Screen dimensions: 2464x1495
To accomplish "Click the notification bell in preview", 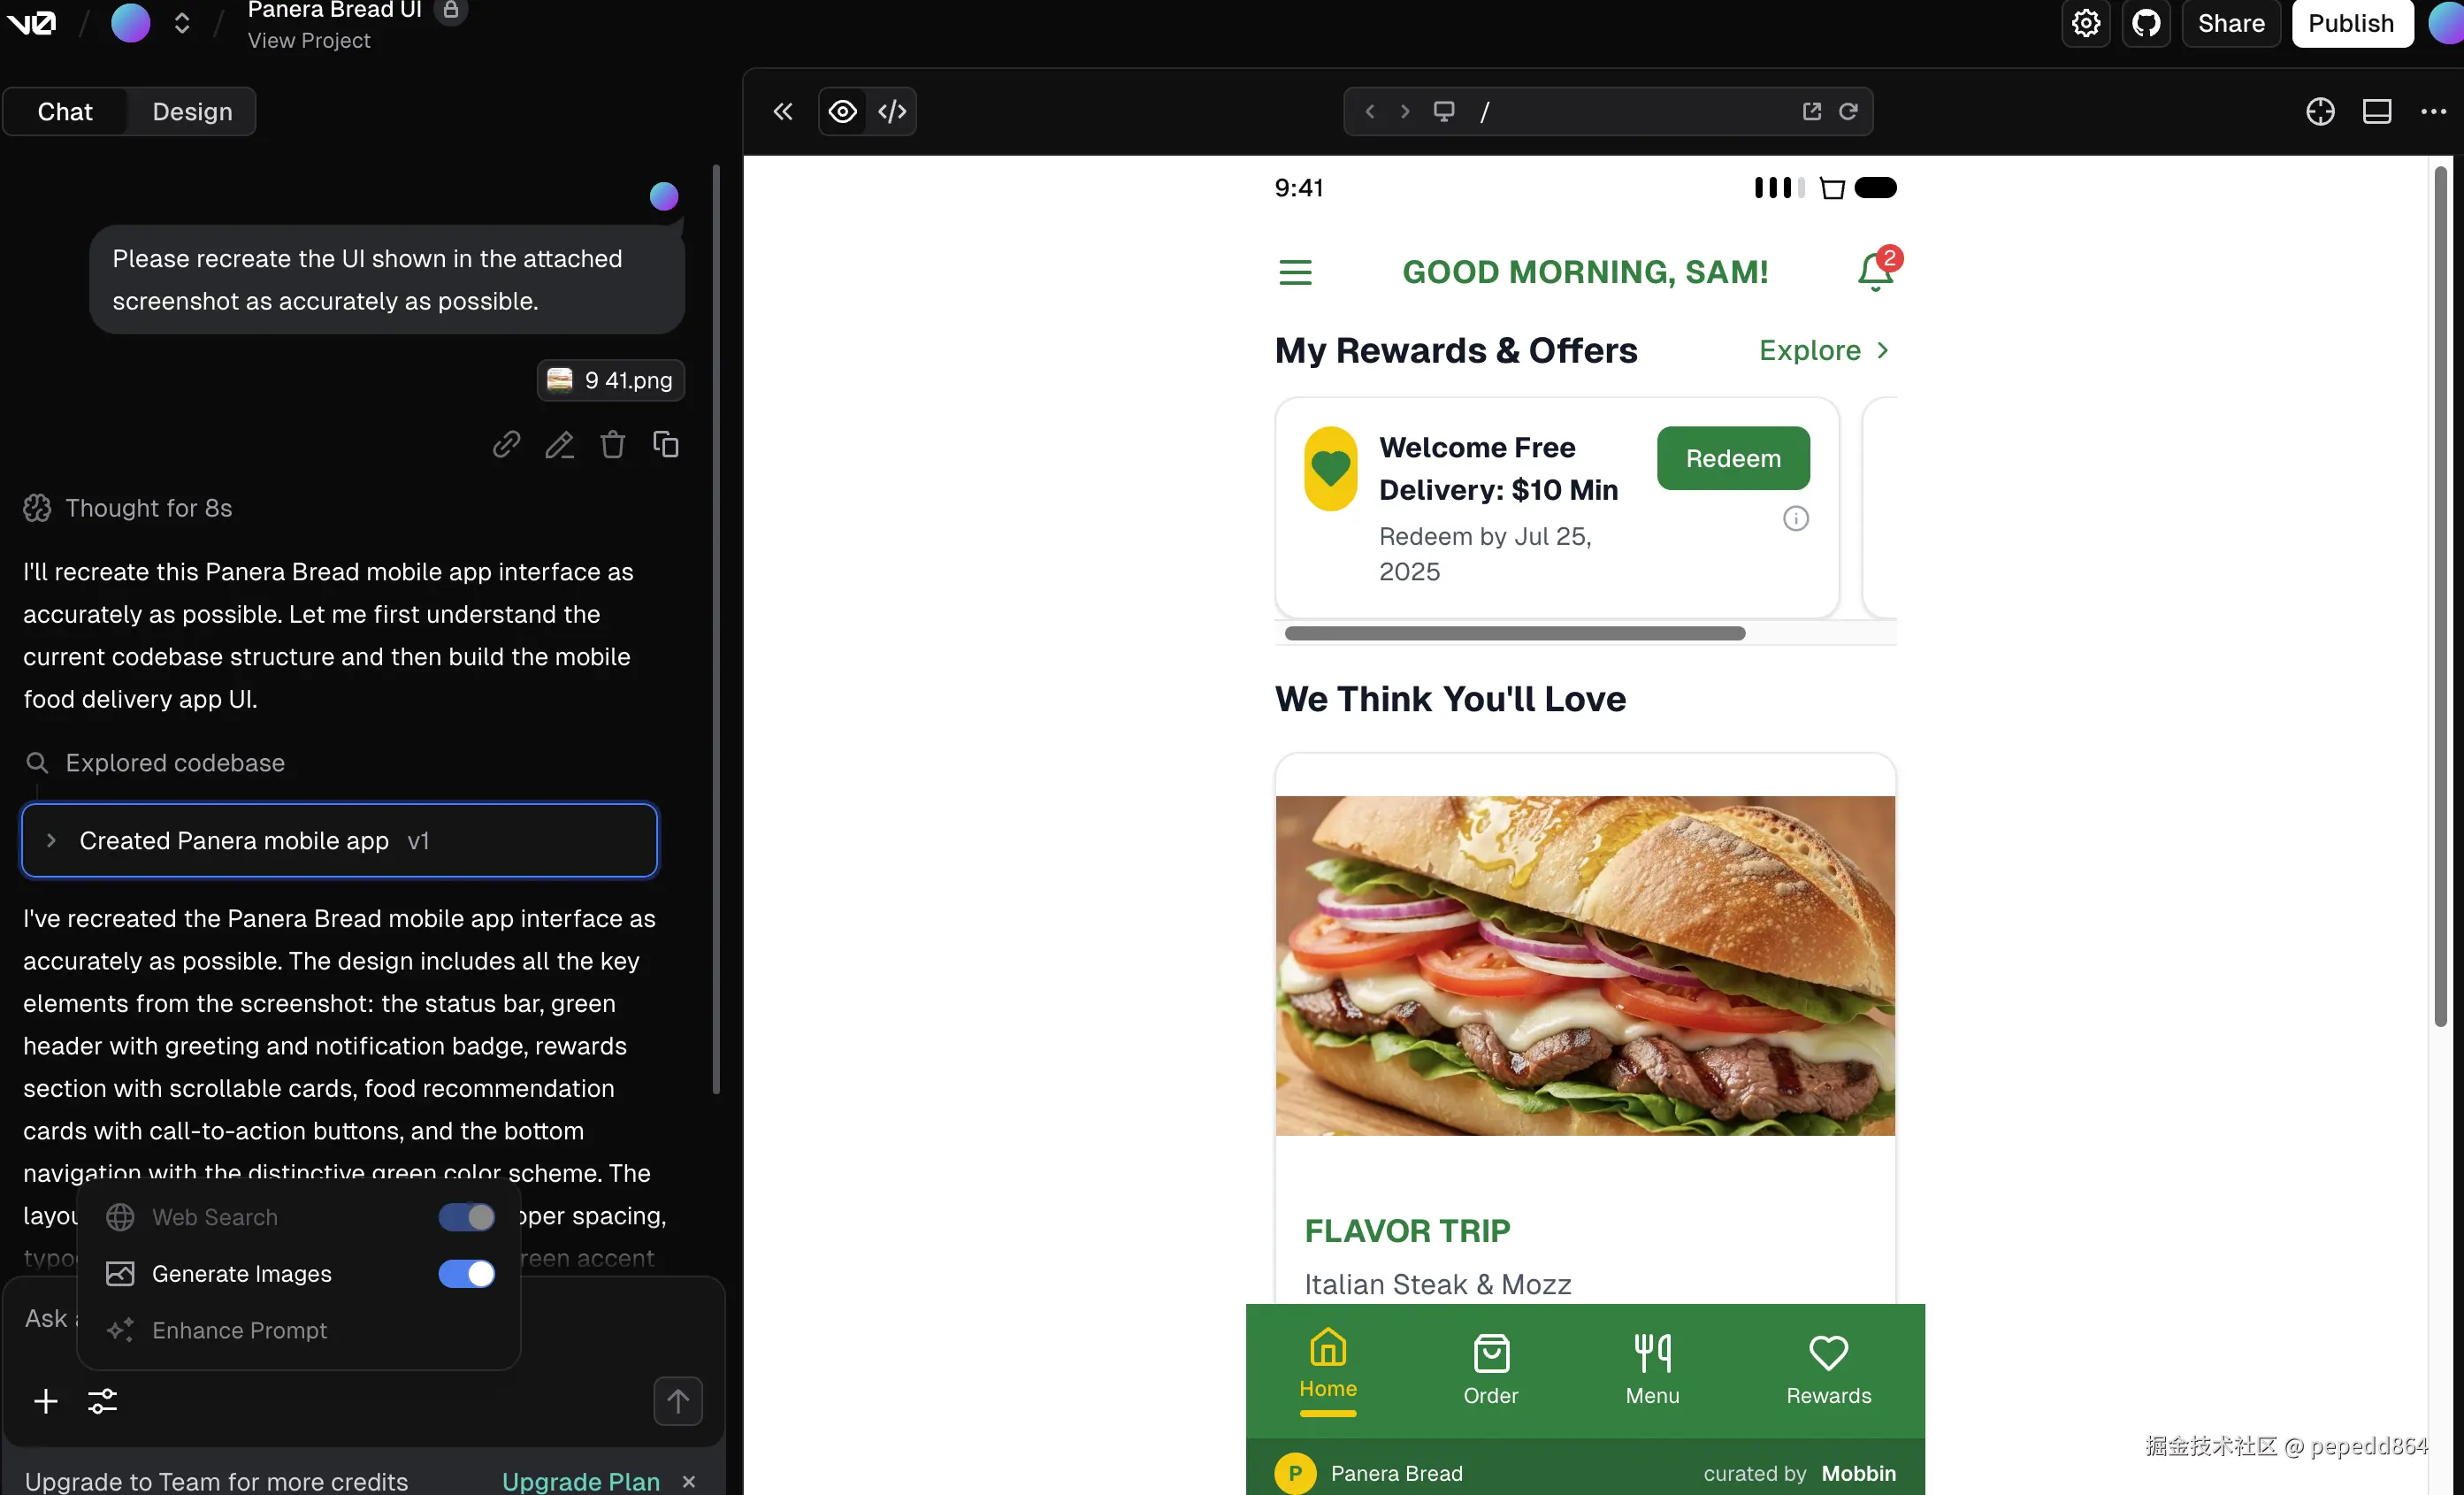I will [1875, 272].
